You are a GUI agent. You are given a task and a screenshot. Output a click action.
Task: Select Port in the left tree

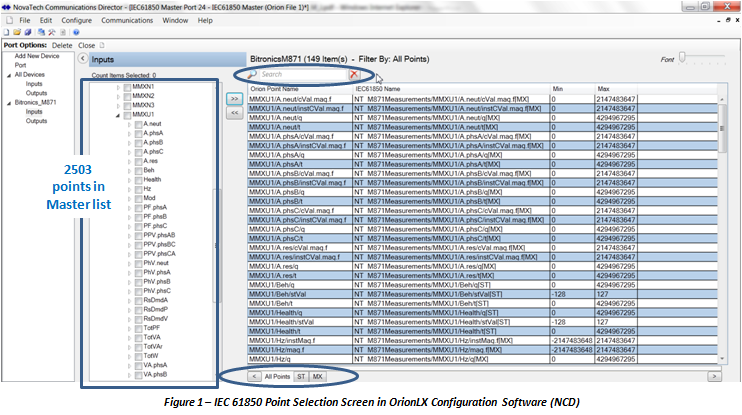point(20,65)
